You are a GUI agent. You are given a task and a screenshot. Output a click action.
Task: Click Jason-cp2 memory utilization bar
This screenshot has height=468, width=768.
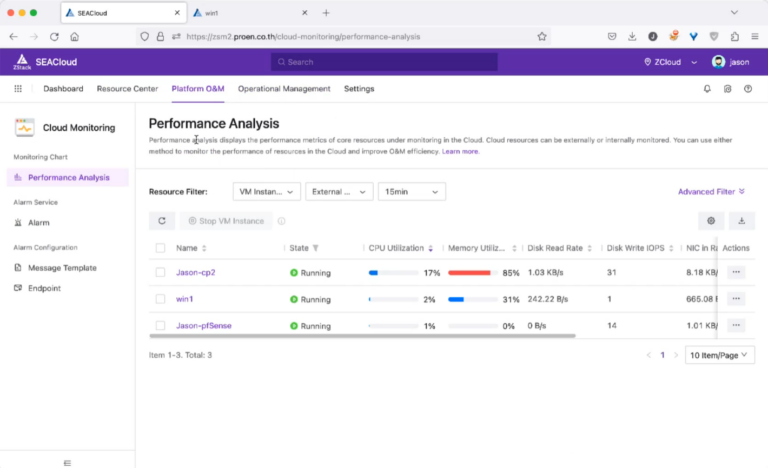pyautogui.click(x=473, y=272)
